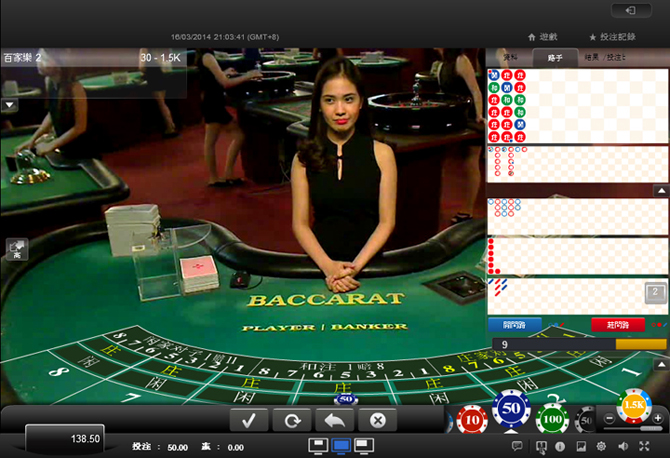
Task: Click the big road pattern grid
Action: [577, 164]
